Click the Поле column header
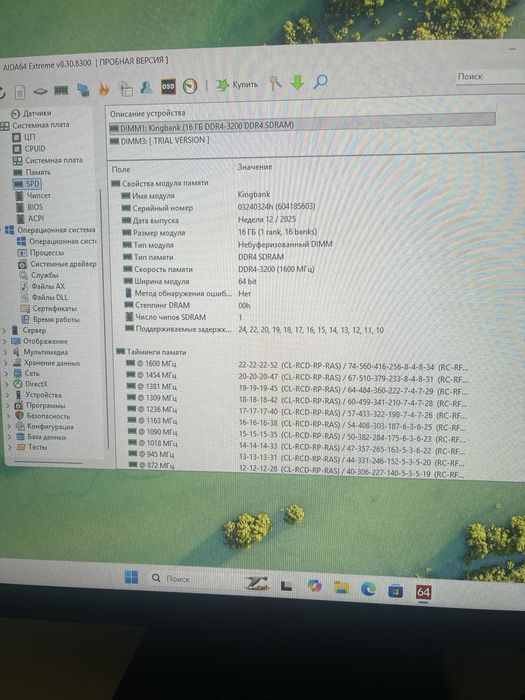525x700 pixels. tap(121, 170)
